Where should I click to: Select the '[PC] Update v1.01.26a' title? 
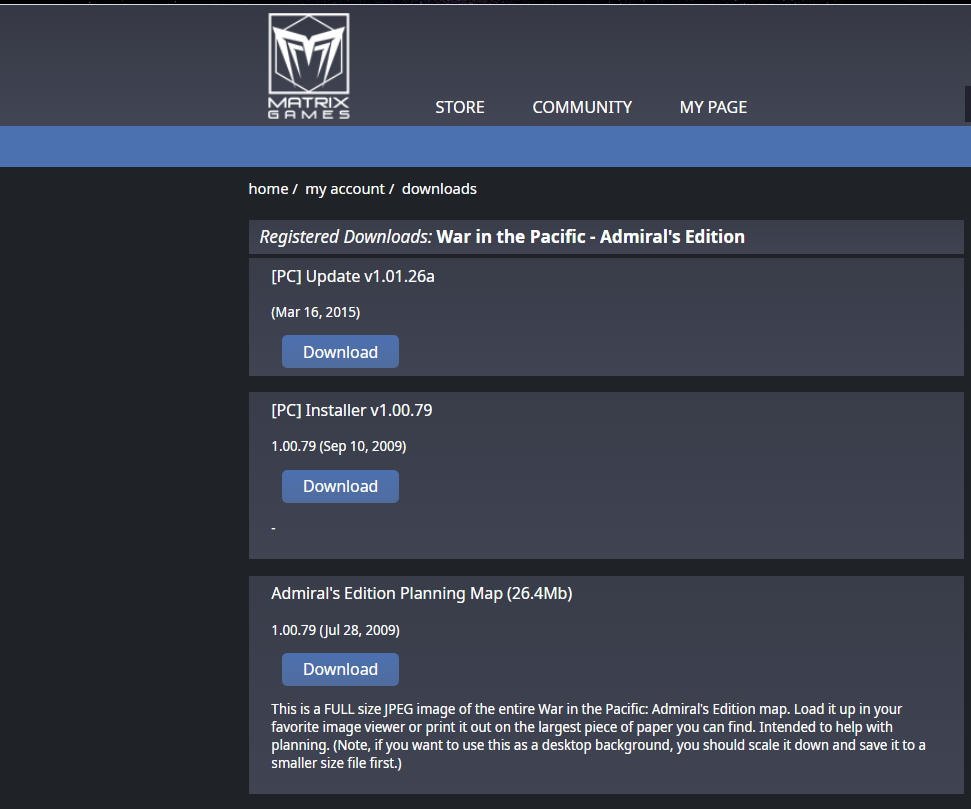pos(352,276)
